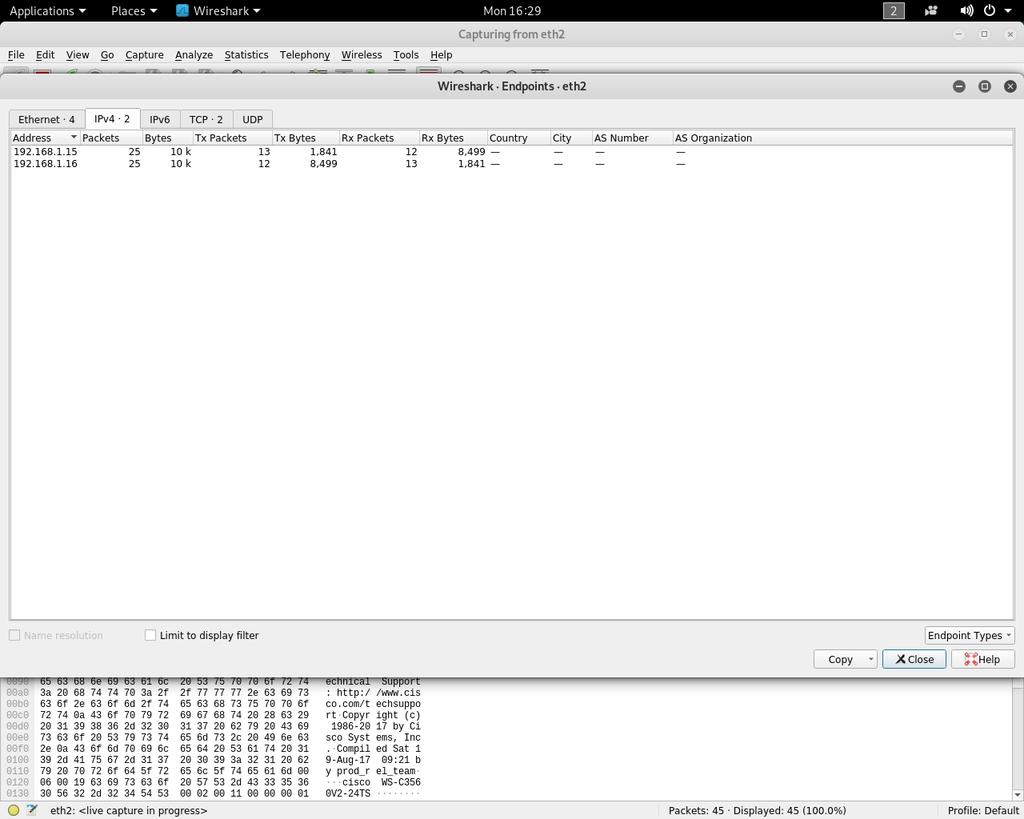1024x819 pixels.
Task: Open the TCP · 2 tab
Action: point(206,120)
